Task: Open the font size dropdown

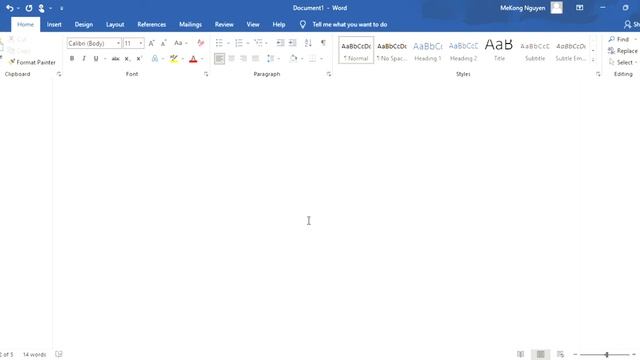Action: 141,43
